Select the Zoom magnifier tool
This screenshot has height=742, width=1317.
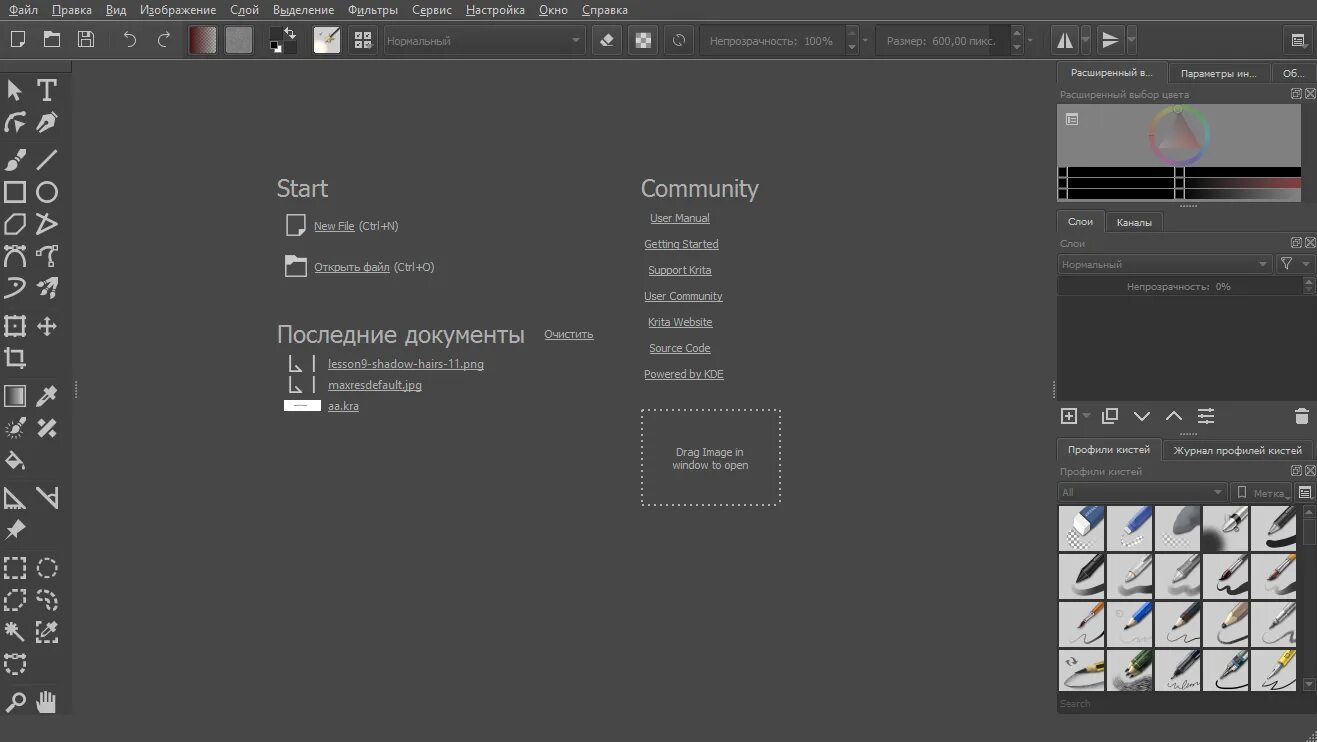pos(15,702)
